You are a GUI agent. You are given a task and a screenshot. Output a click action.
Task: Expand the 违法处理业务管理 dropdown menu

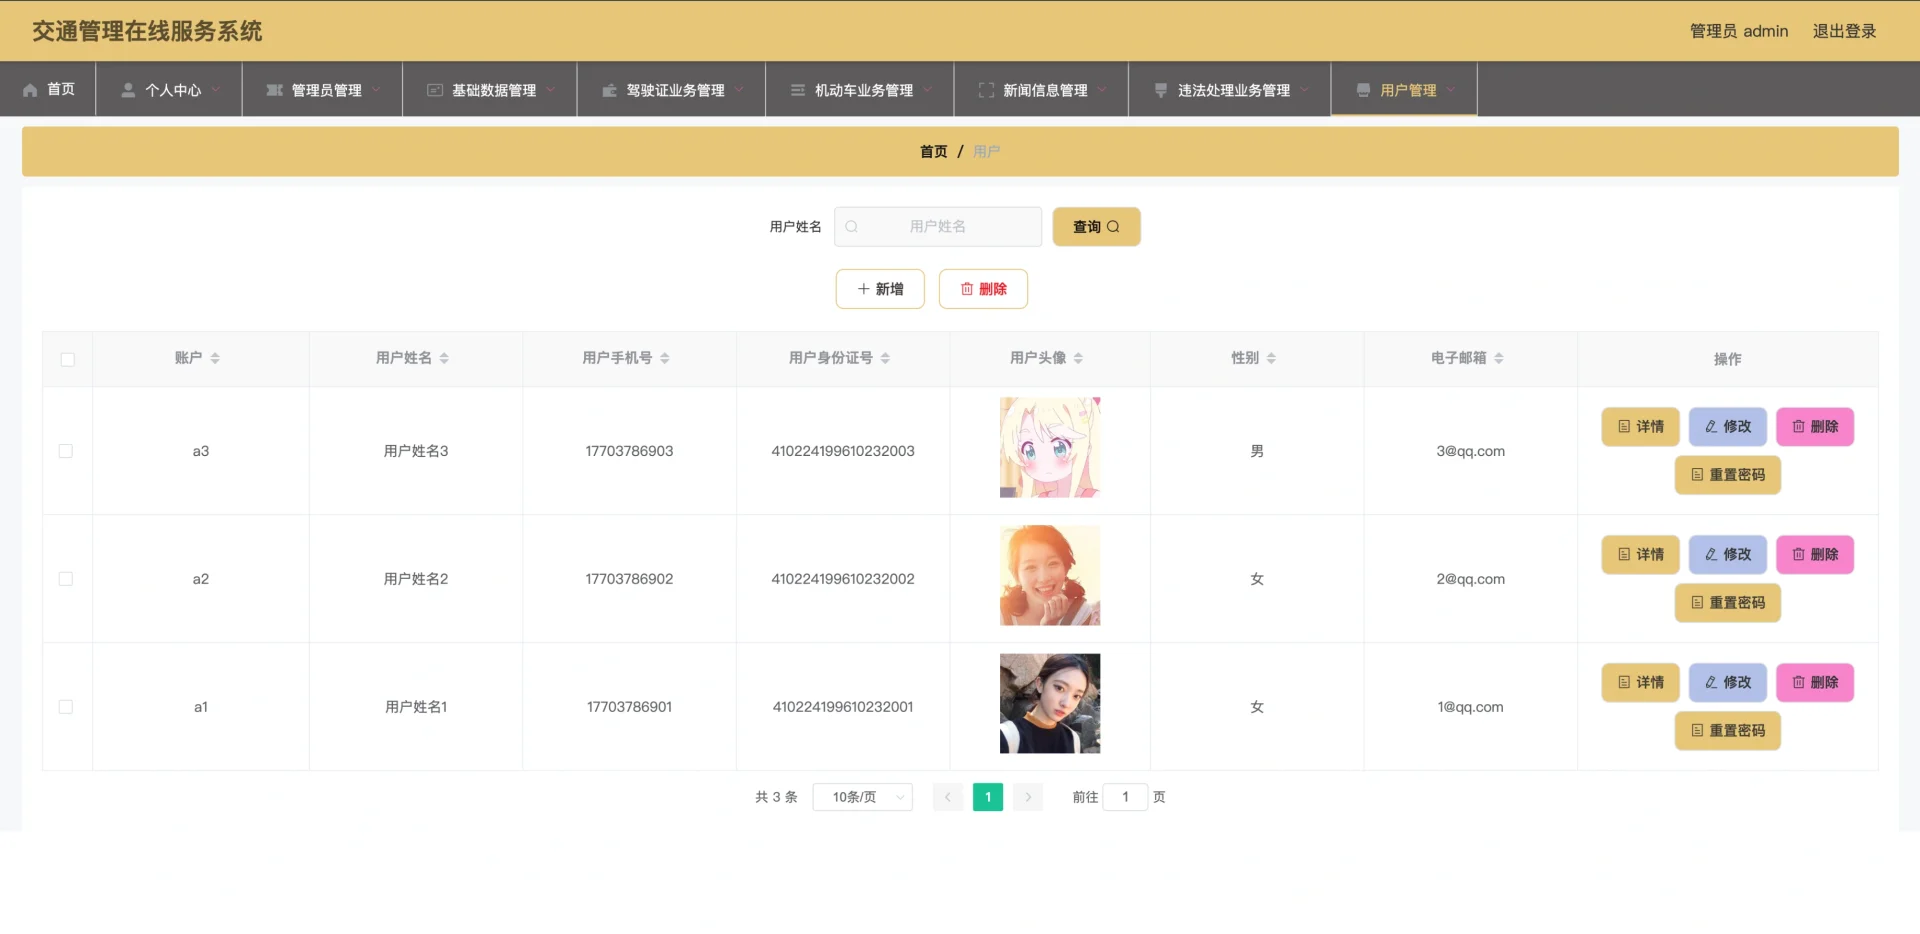[x=1231, y=90]
